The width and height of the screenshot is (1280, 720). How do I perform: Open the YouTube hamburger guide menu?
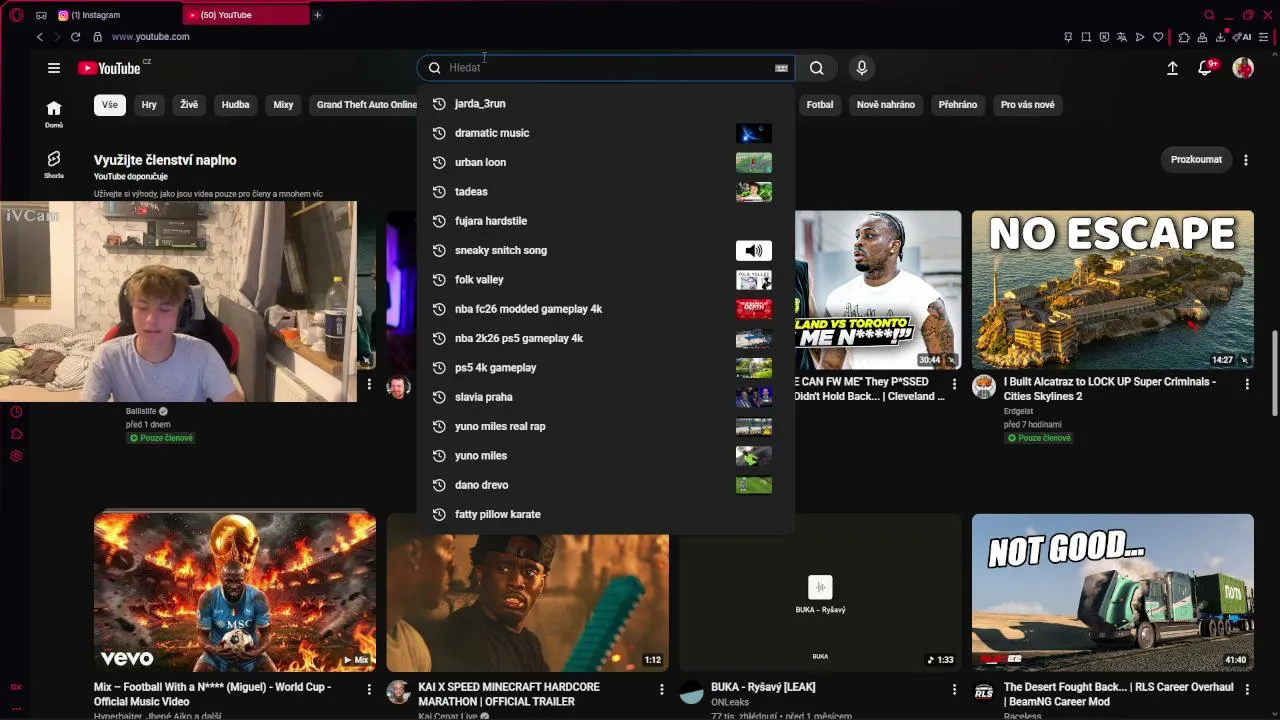coord(54,68)
